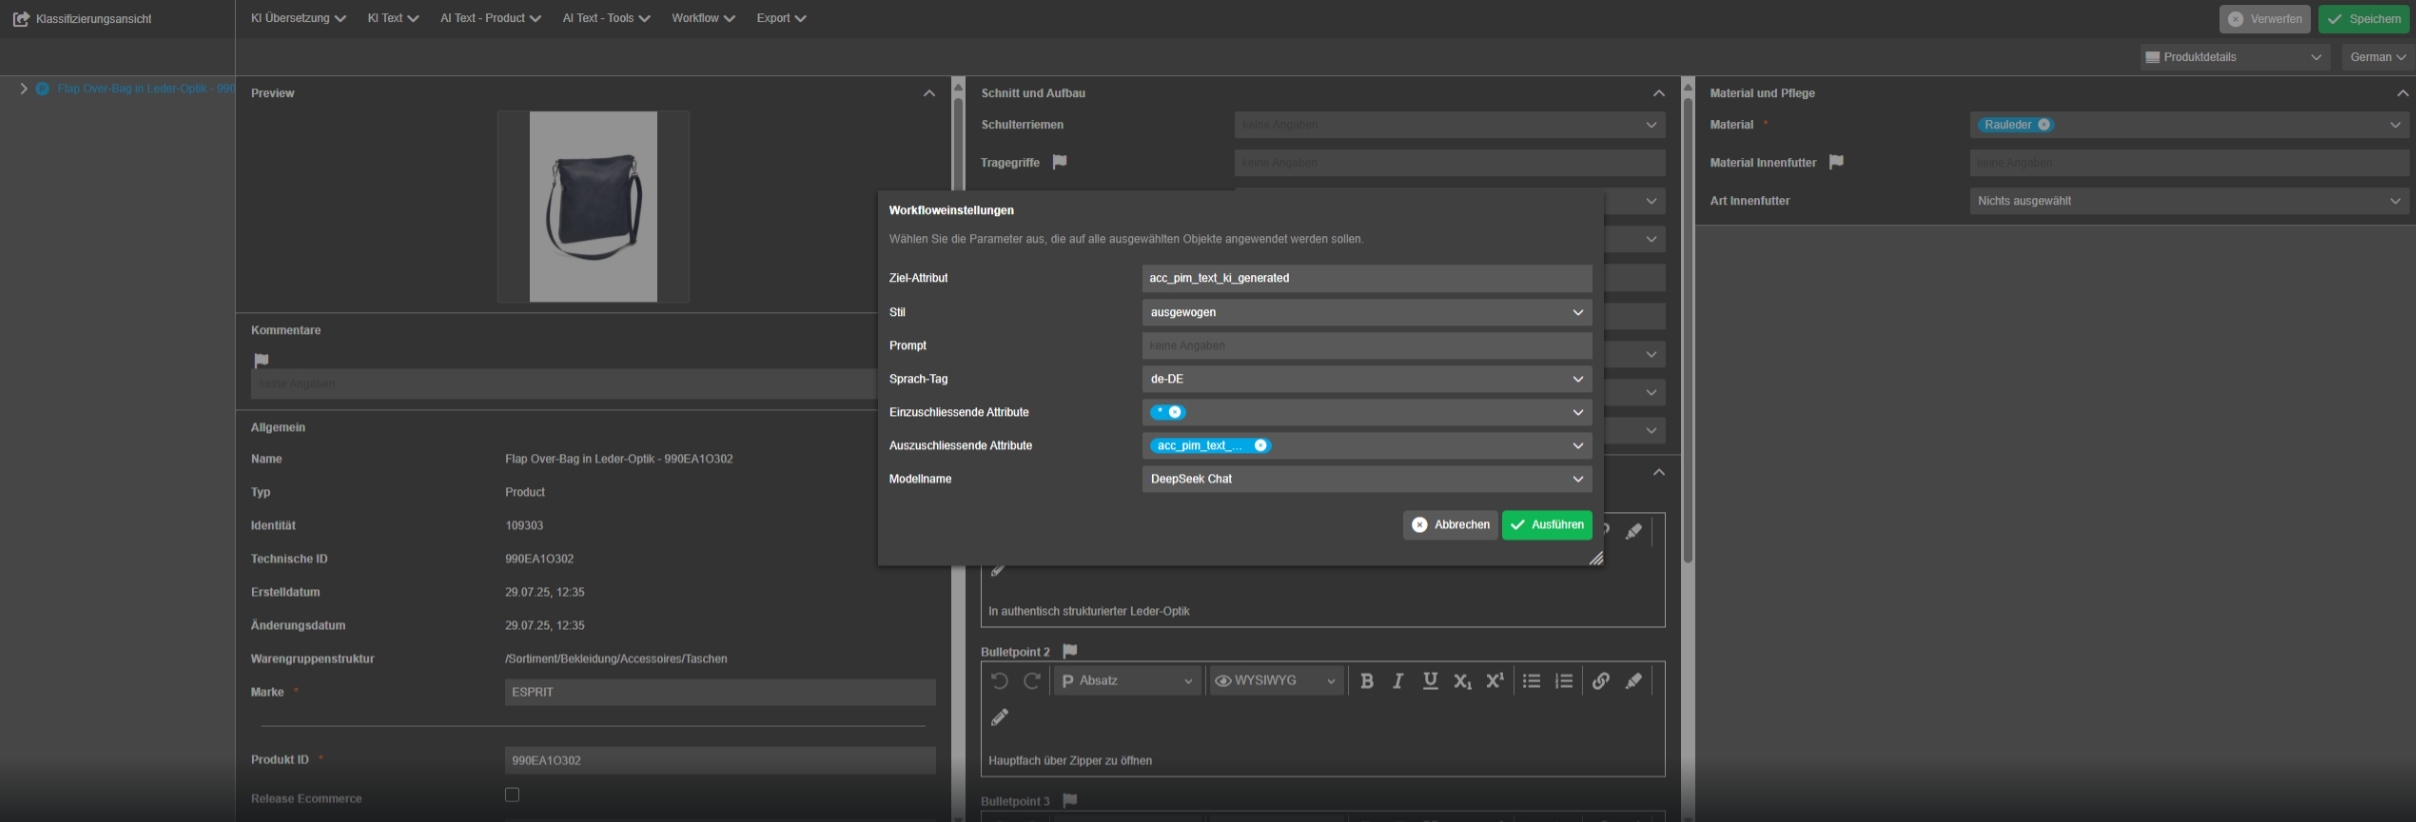The width and height of the screenshot is (2416, 822).
Task: Open the KI Übersetzung menu
Action: click(298, 18)
